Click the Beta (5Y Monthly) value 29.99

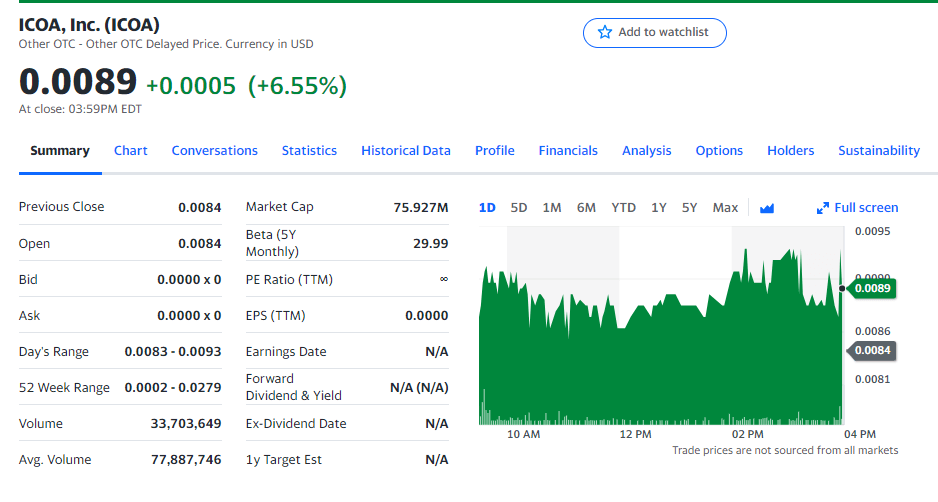[x=431, y=244]
